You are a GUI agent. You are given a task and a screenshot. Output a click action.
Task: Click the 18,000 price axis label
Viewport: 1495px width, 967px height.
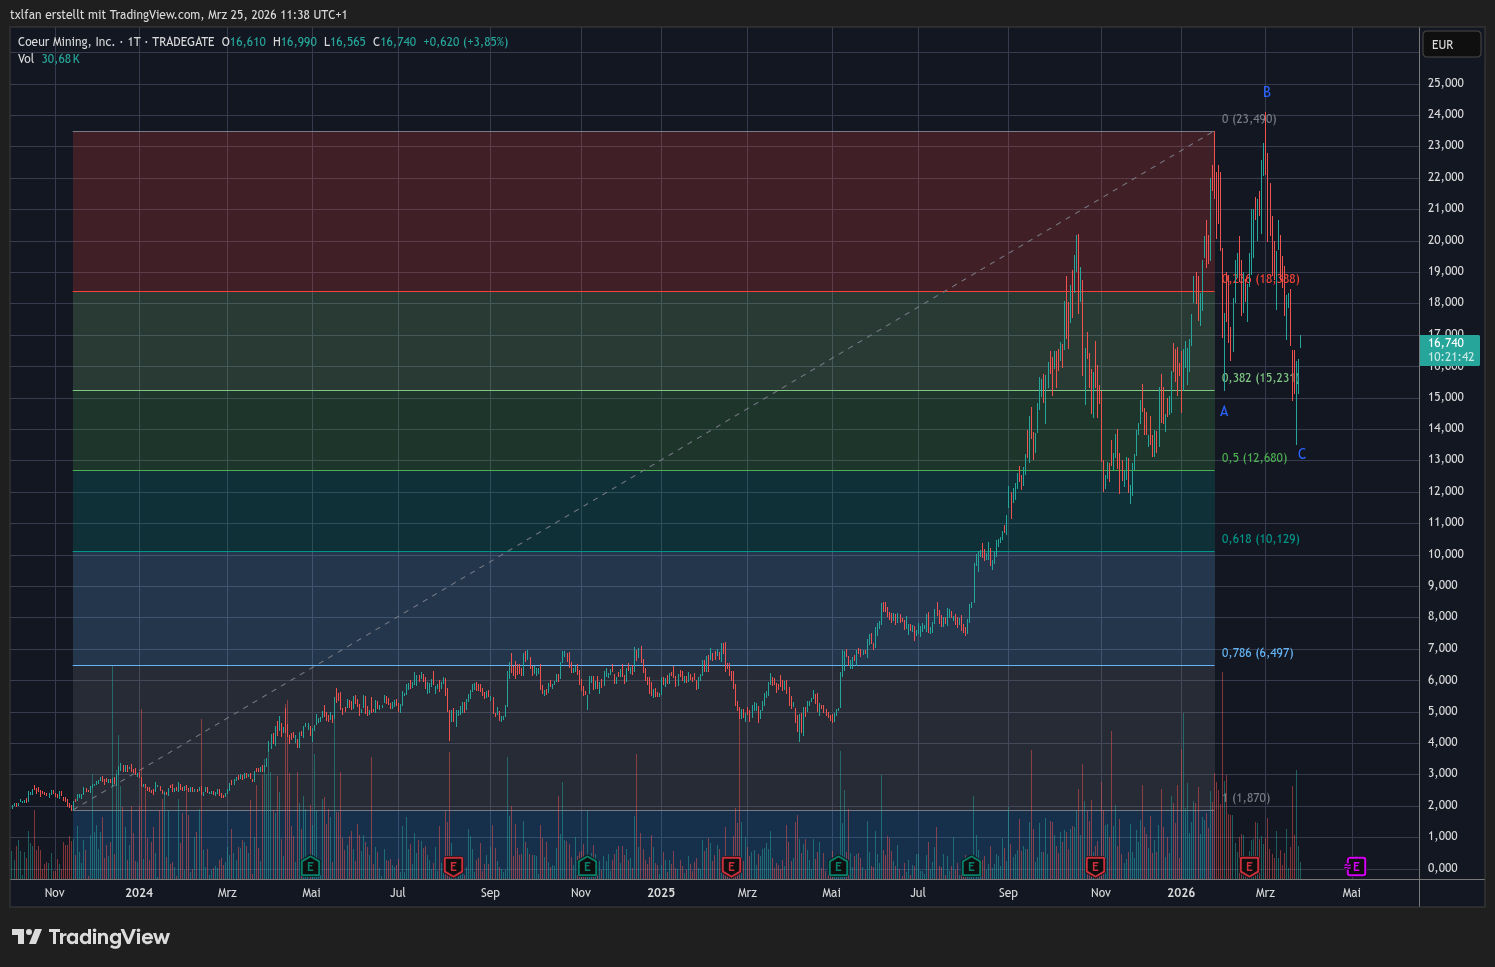pos(1446,302)
